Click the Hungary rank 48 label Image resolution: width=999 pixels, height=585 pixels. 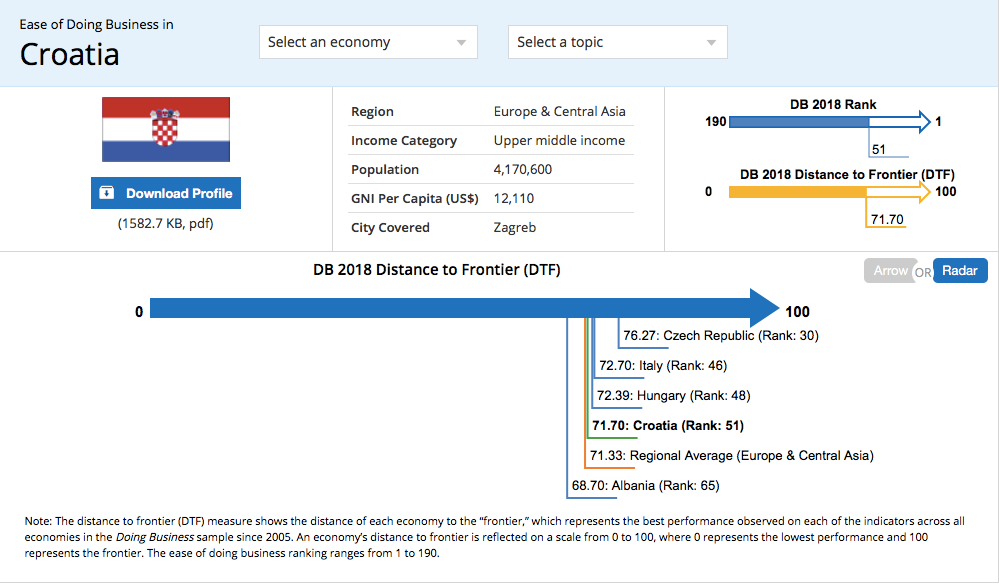tap(673, 395)
